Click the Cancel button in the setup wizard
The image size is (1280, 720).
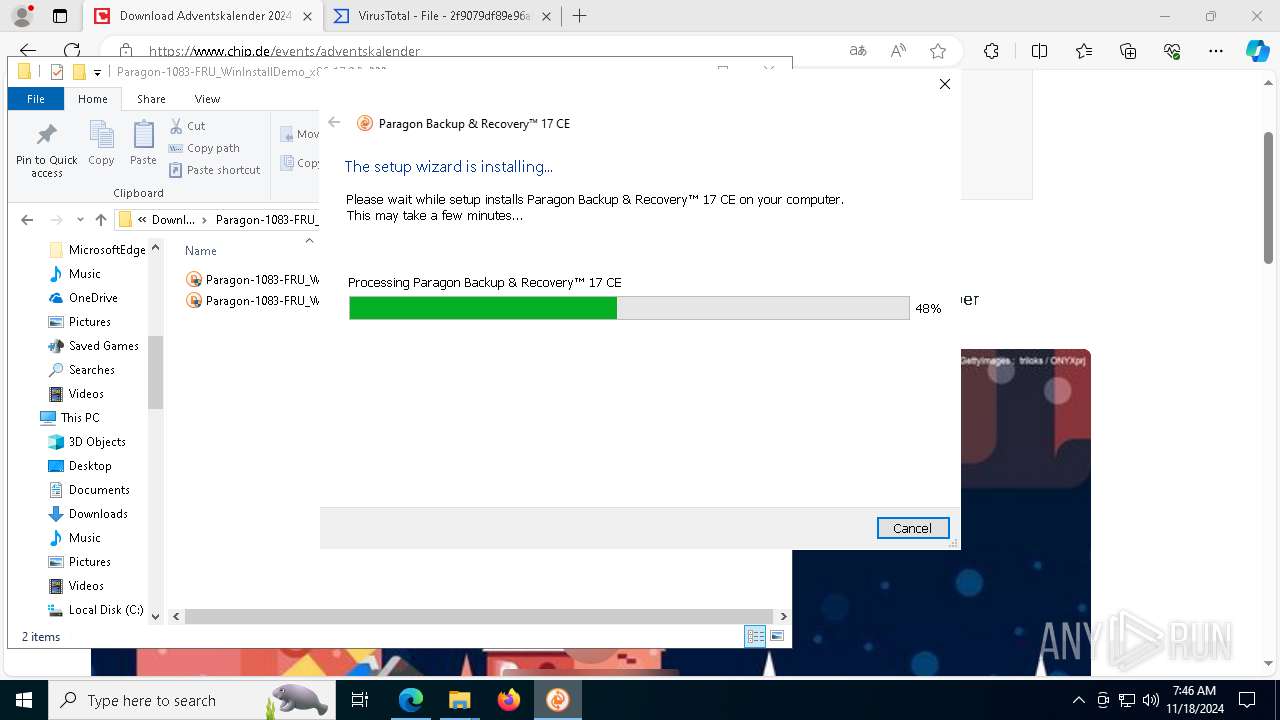(912, 528)
